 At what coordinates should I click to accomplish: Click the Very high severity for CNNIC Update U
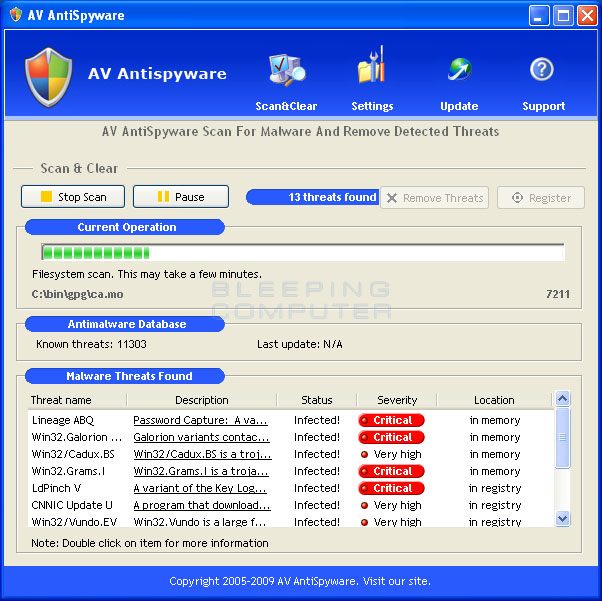(391, 505)
